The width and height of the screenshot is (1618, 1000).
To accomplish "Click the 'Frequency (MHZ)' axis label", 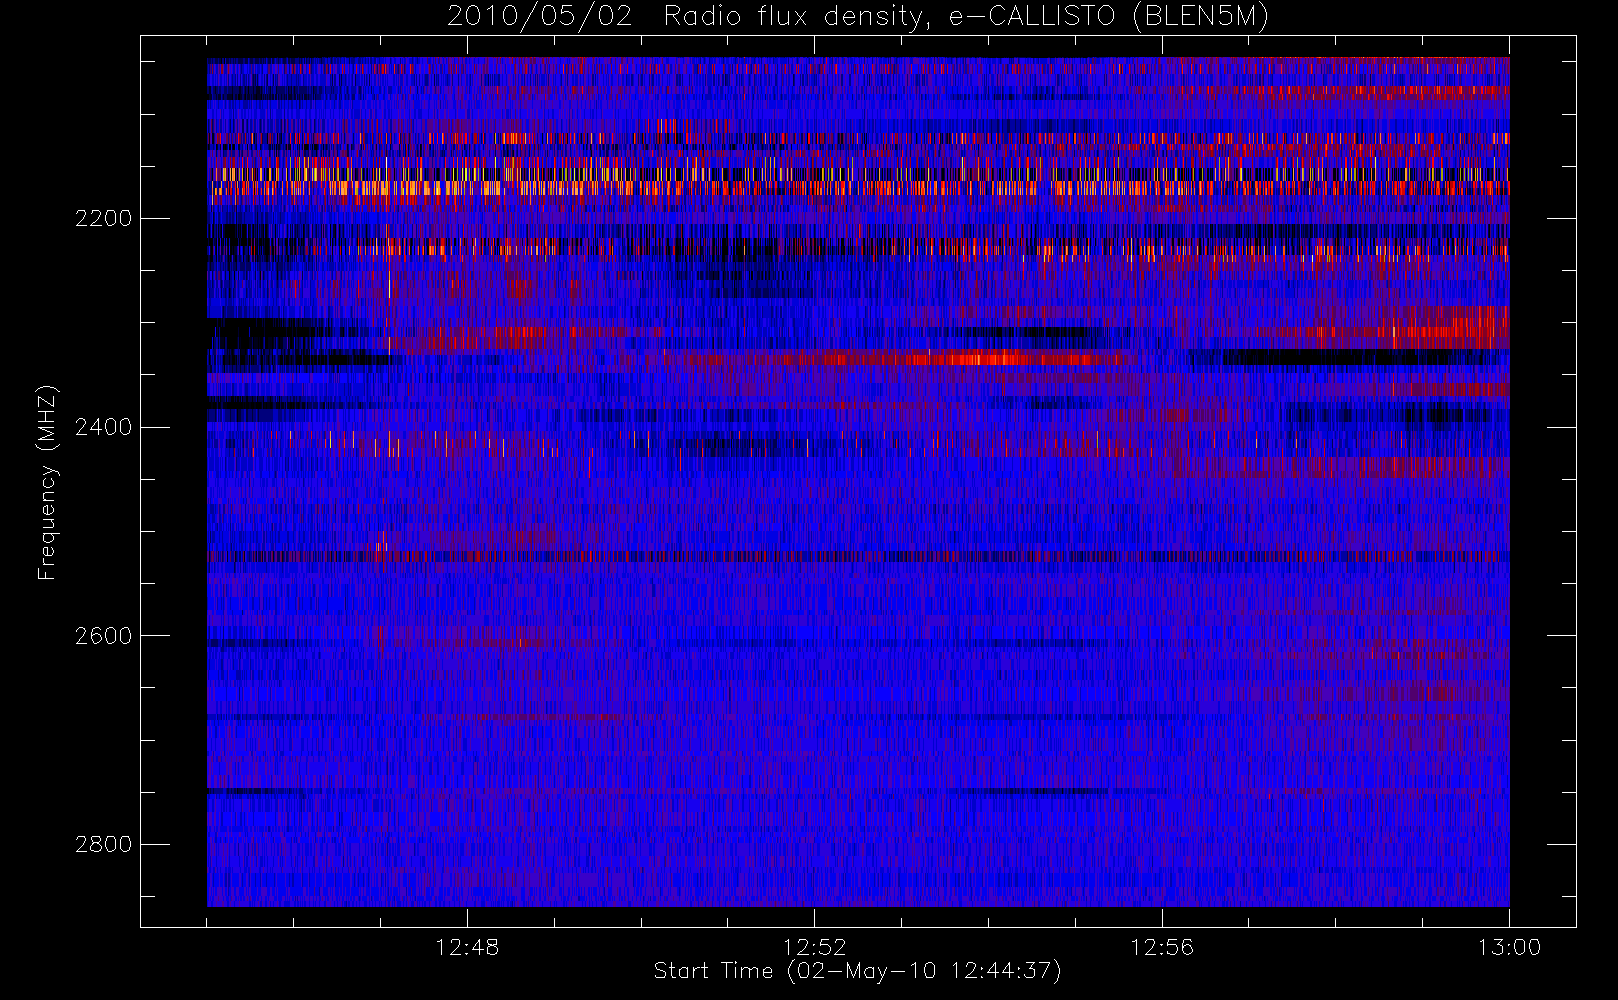I will click(x=47, y=483).
